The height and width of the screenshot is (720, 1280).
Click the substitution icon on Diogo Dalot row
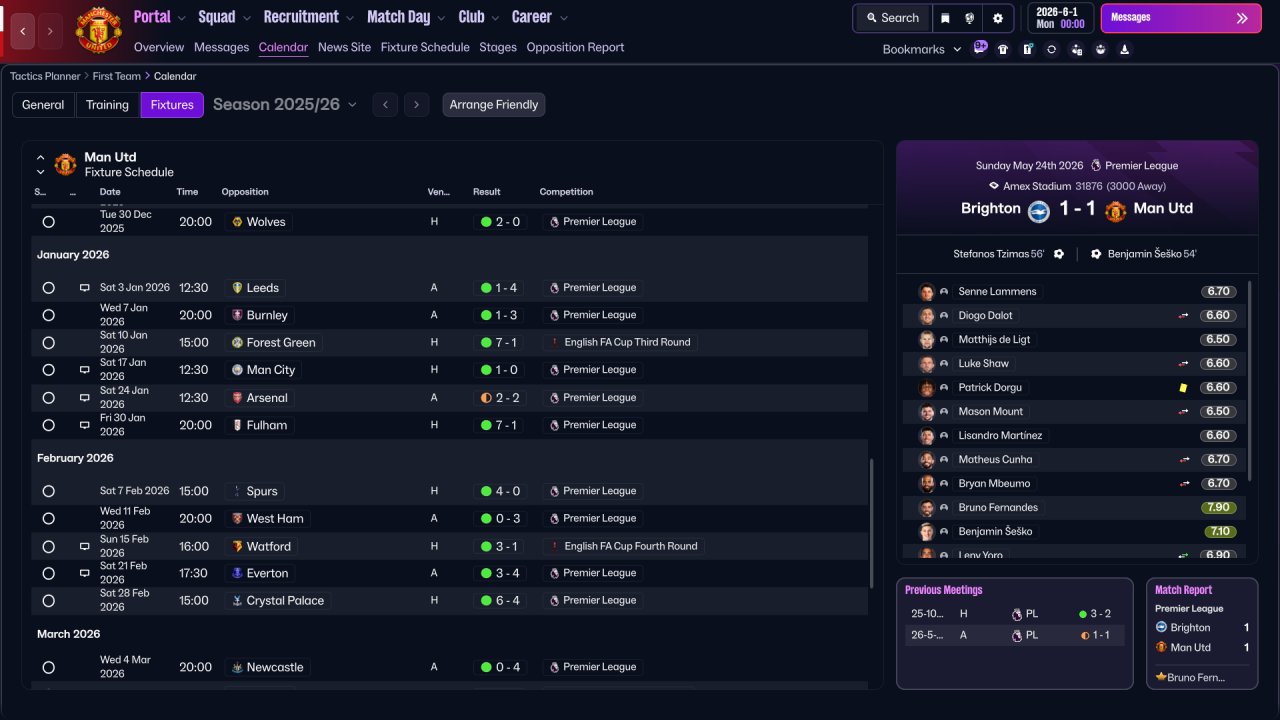1184,316
